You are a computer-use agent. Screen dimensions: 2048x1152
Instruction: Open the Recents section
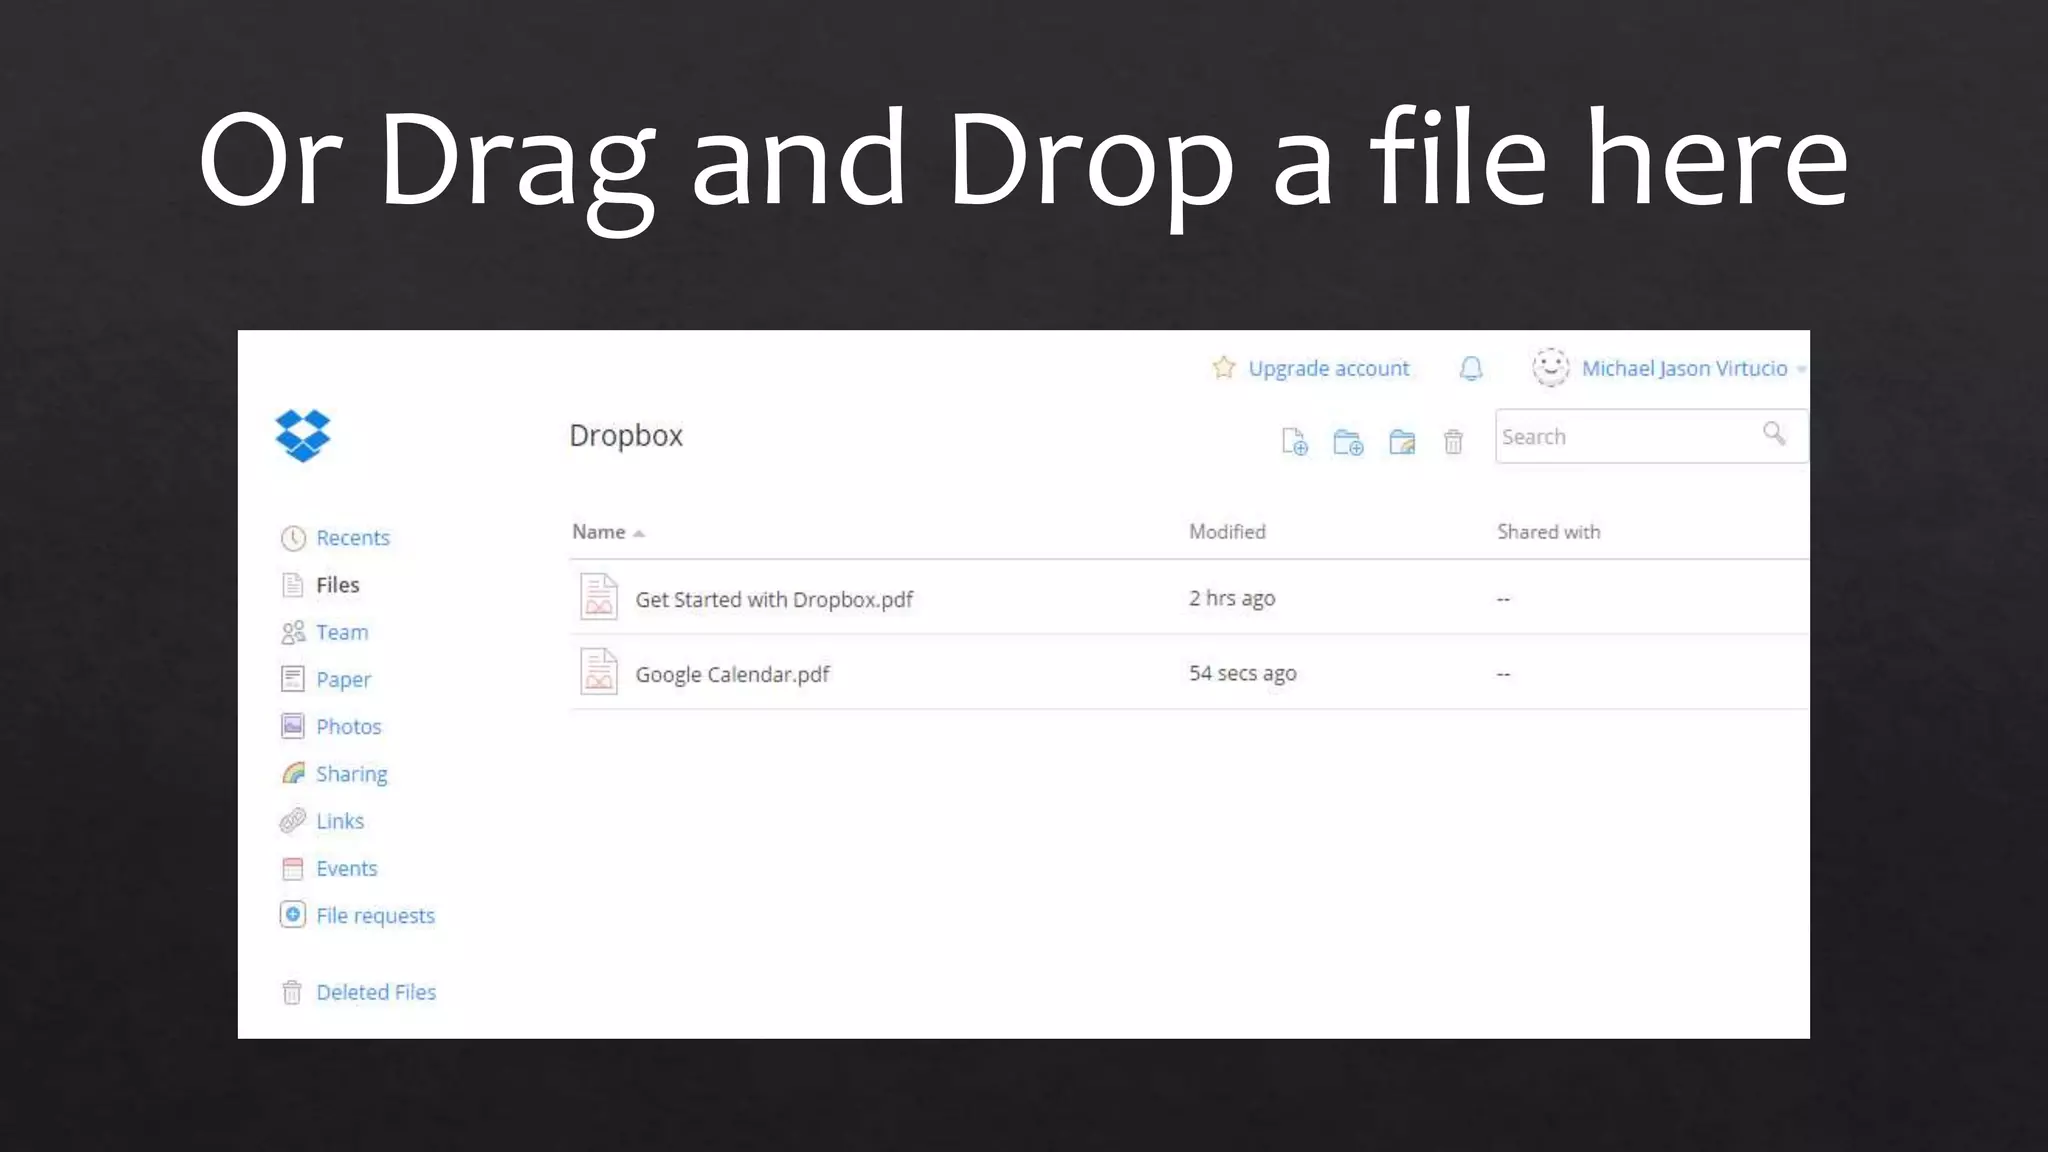(353, 538)
